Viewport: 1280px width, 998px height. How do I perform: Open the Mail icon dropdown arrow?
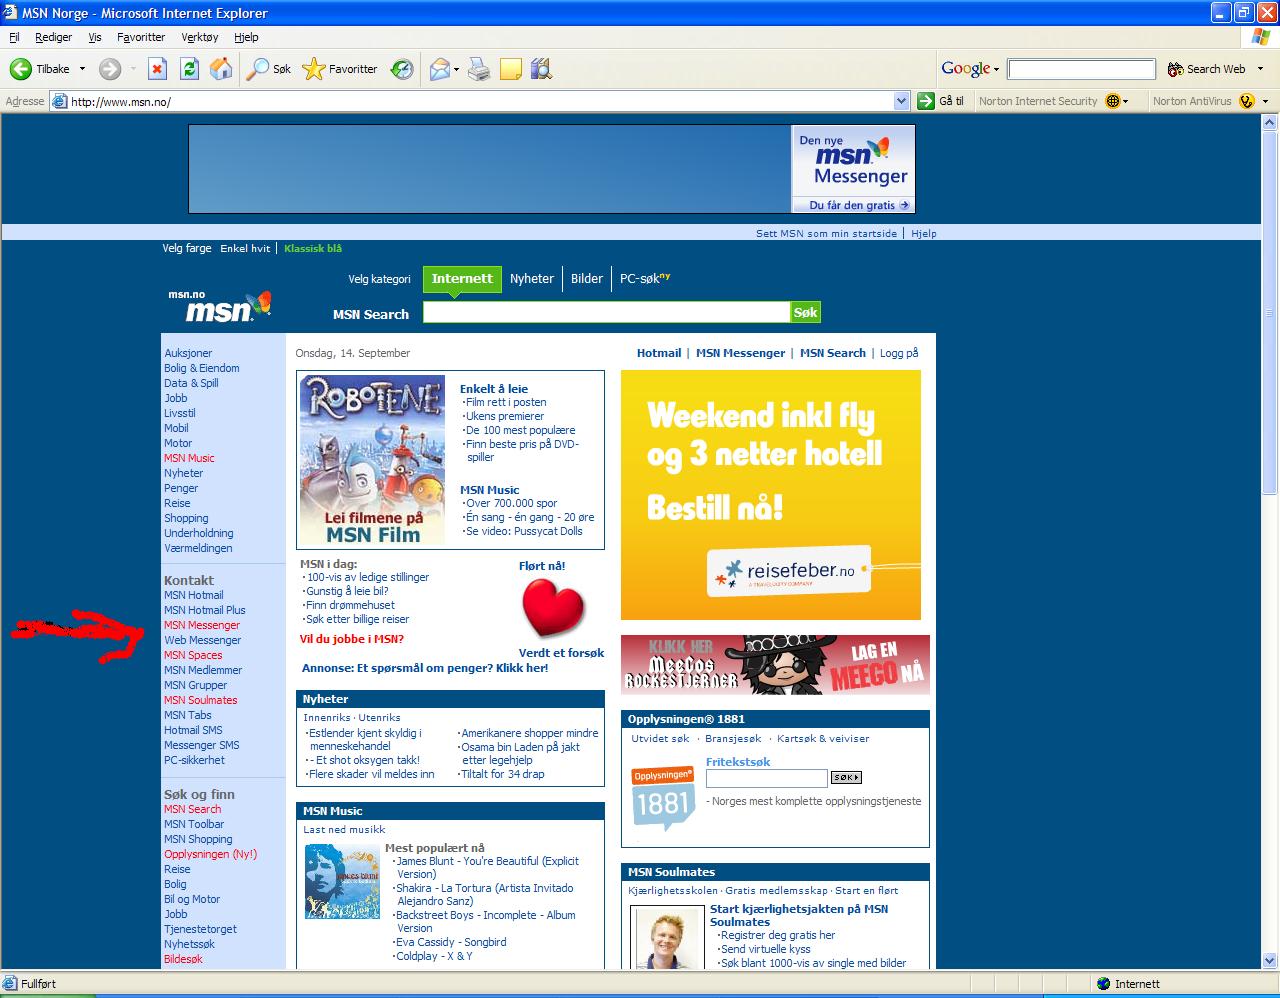click(x=456, y=69)
